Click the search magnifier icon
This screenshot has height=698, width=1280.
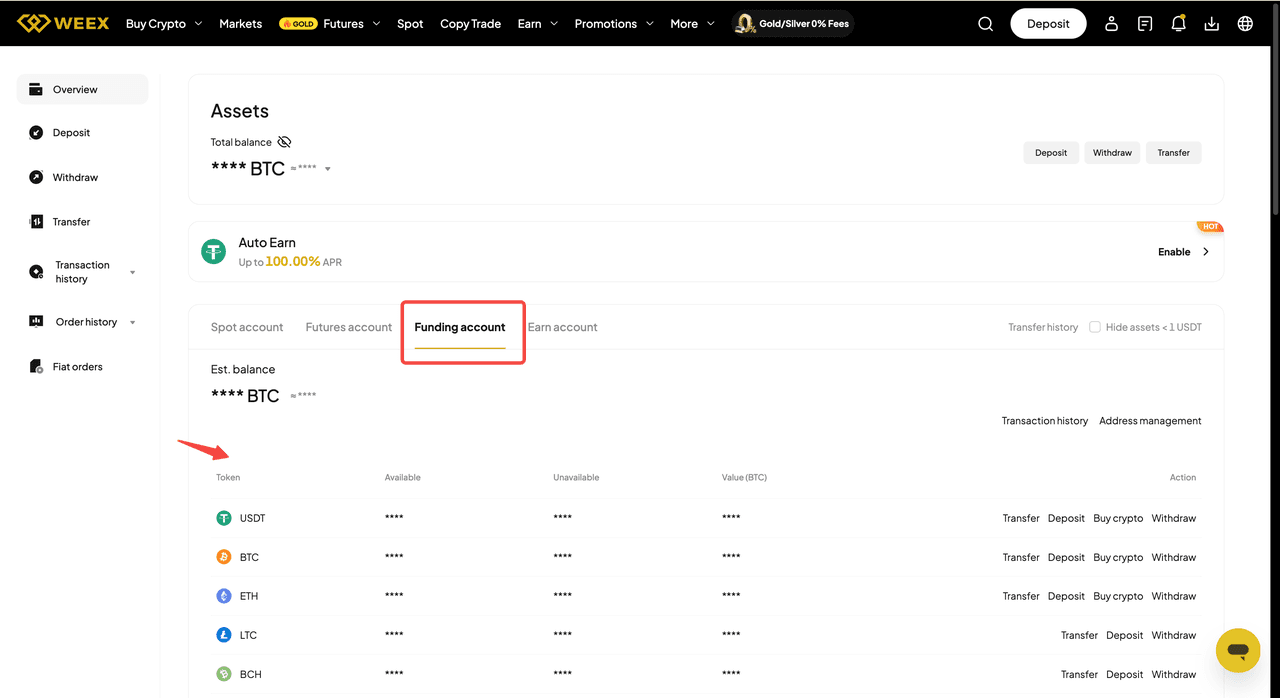985,24
